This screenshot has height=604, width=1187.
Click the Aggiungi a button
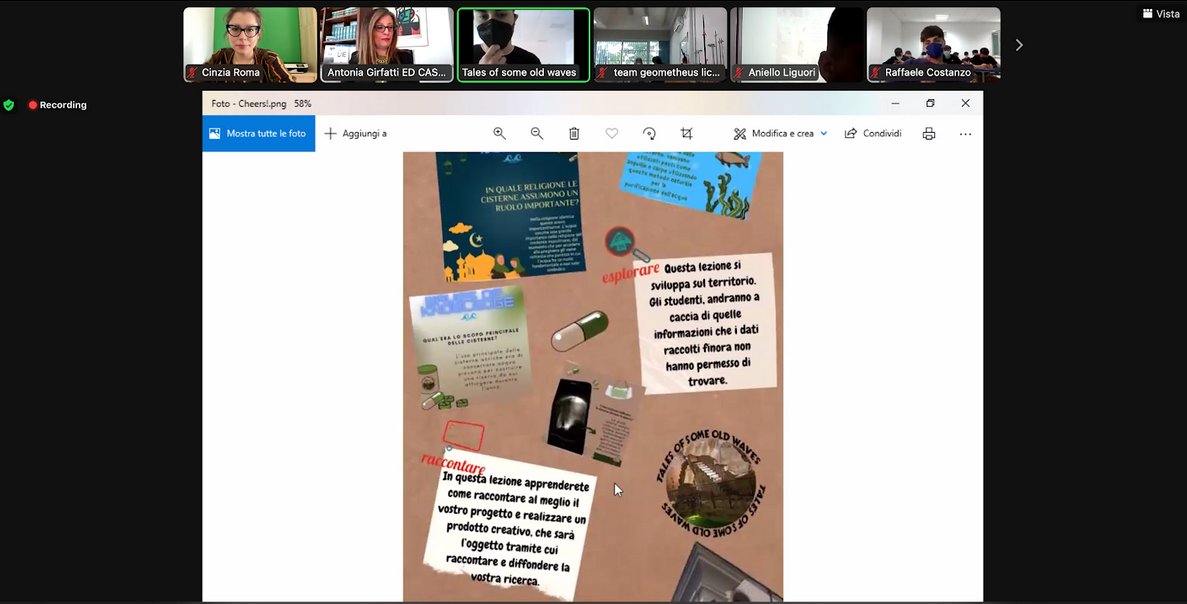[356, 133]
